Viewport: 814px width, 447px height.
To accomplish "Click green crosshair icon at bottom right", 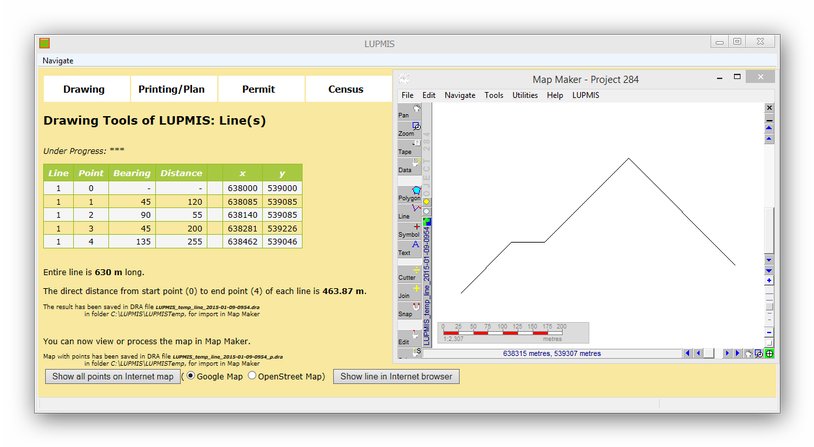I will coord(769,354).
